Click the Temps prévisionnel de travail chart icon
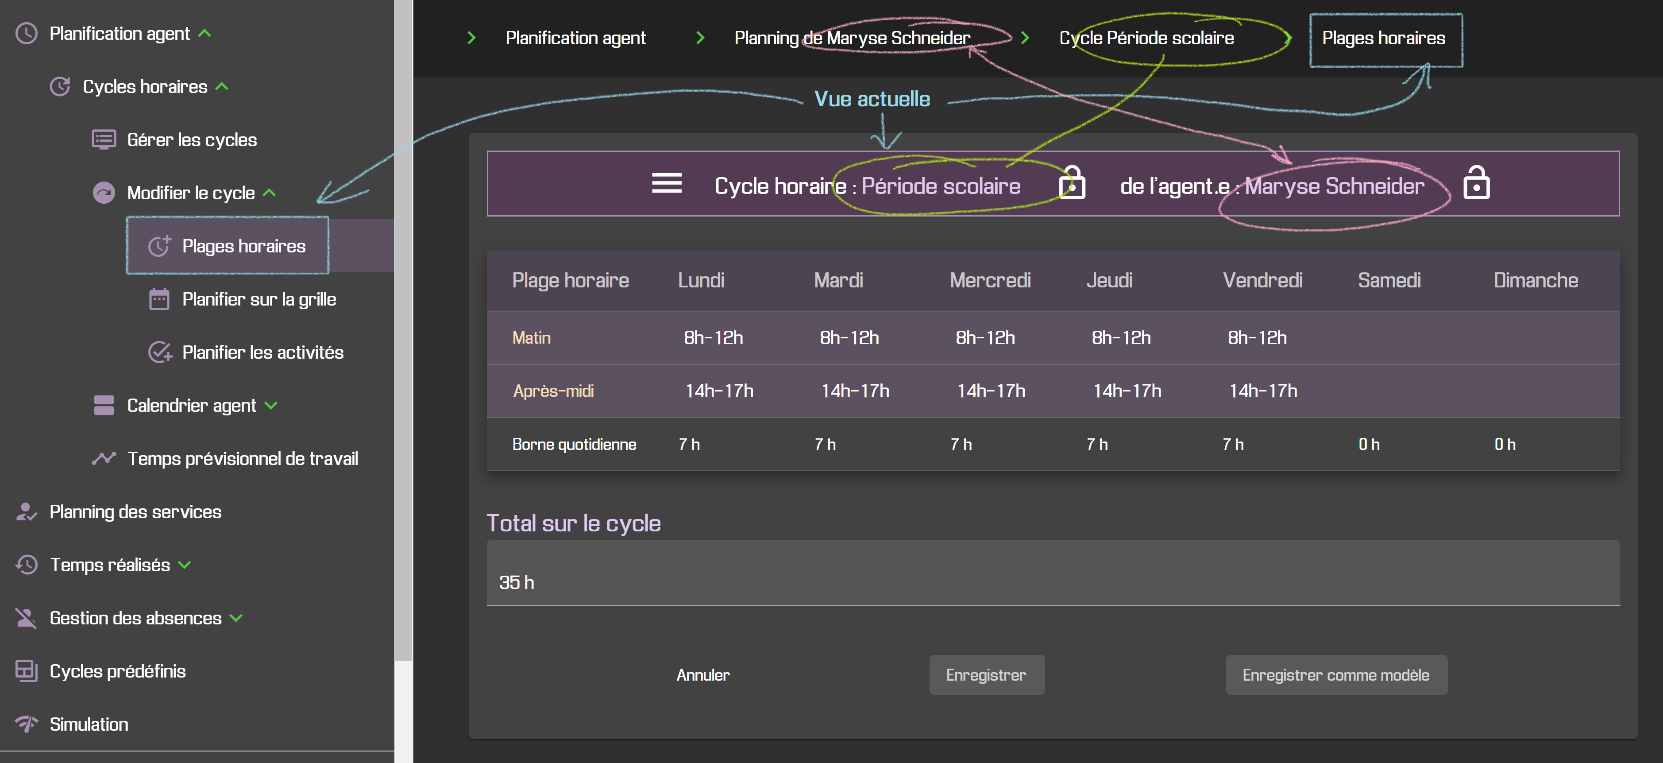Image resolution: width=1663 pixels, height=763 pixels. click(104, 458)
